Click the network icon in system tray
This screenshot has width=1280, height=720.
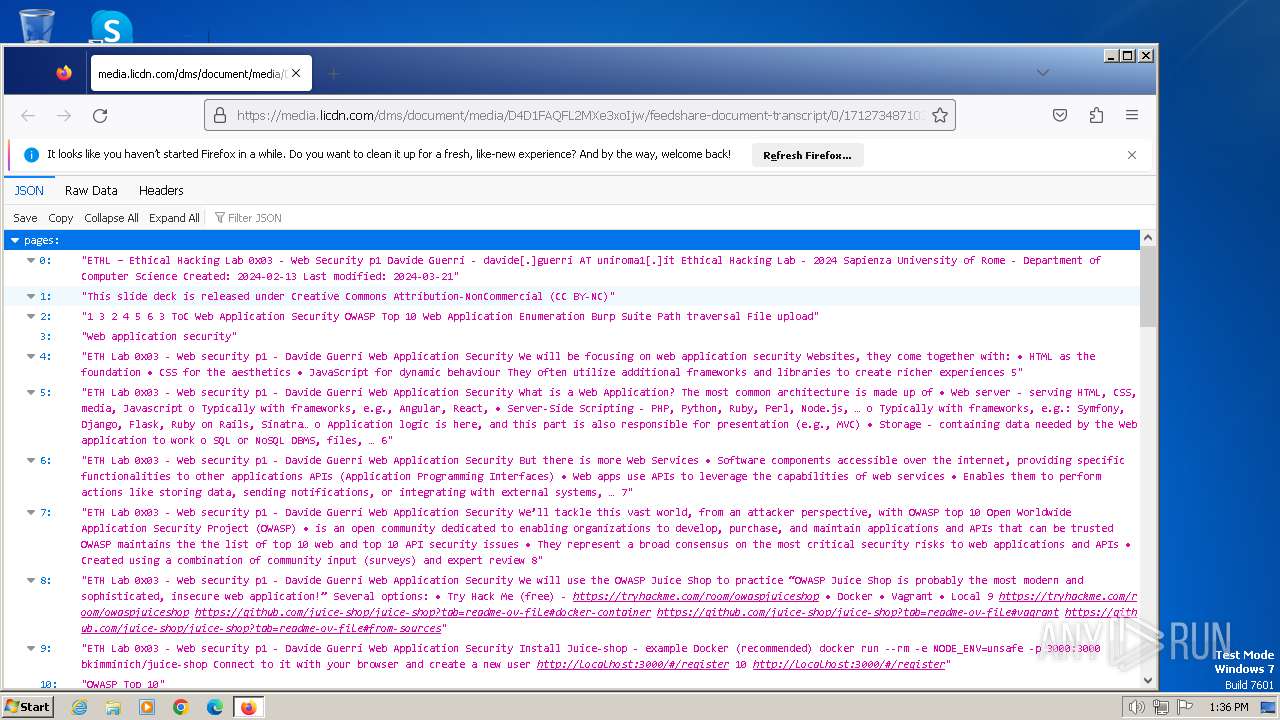coord(1160,707)
